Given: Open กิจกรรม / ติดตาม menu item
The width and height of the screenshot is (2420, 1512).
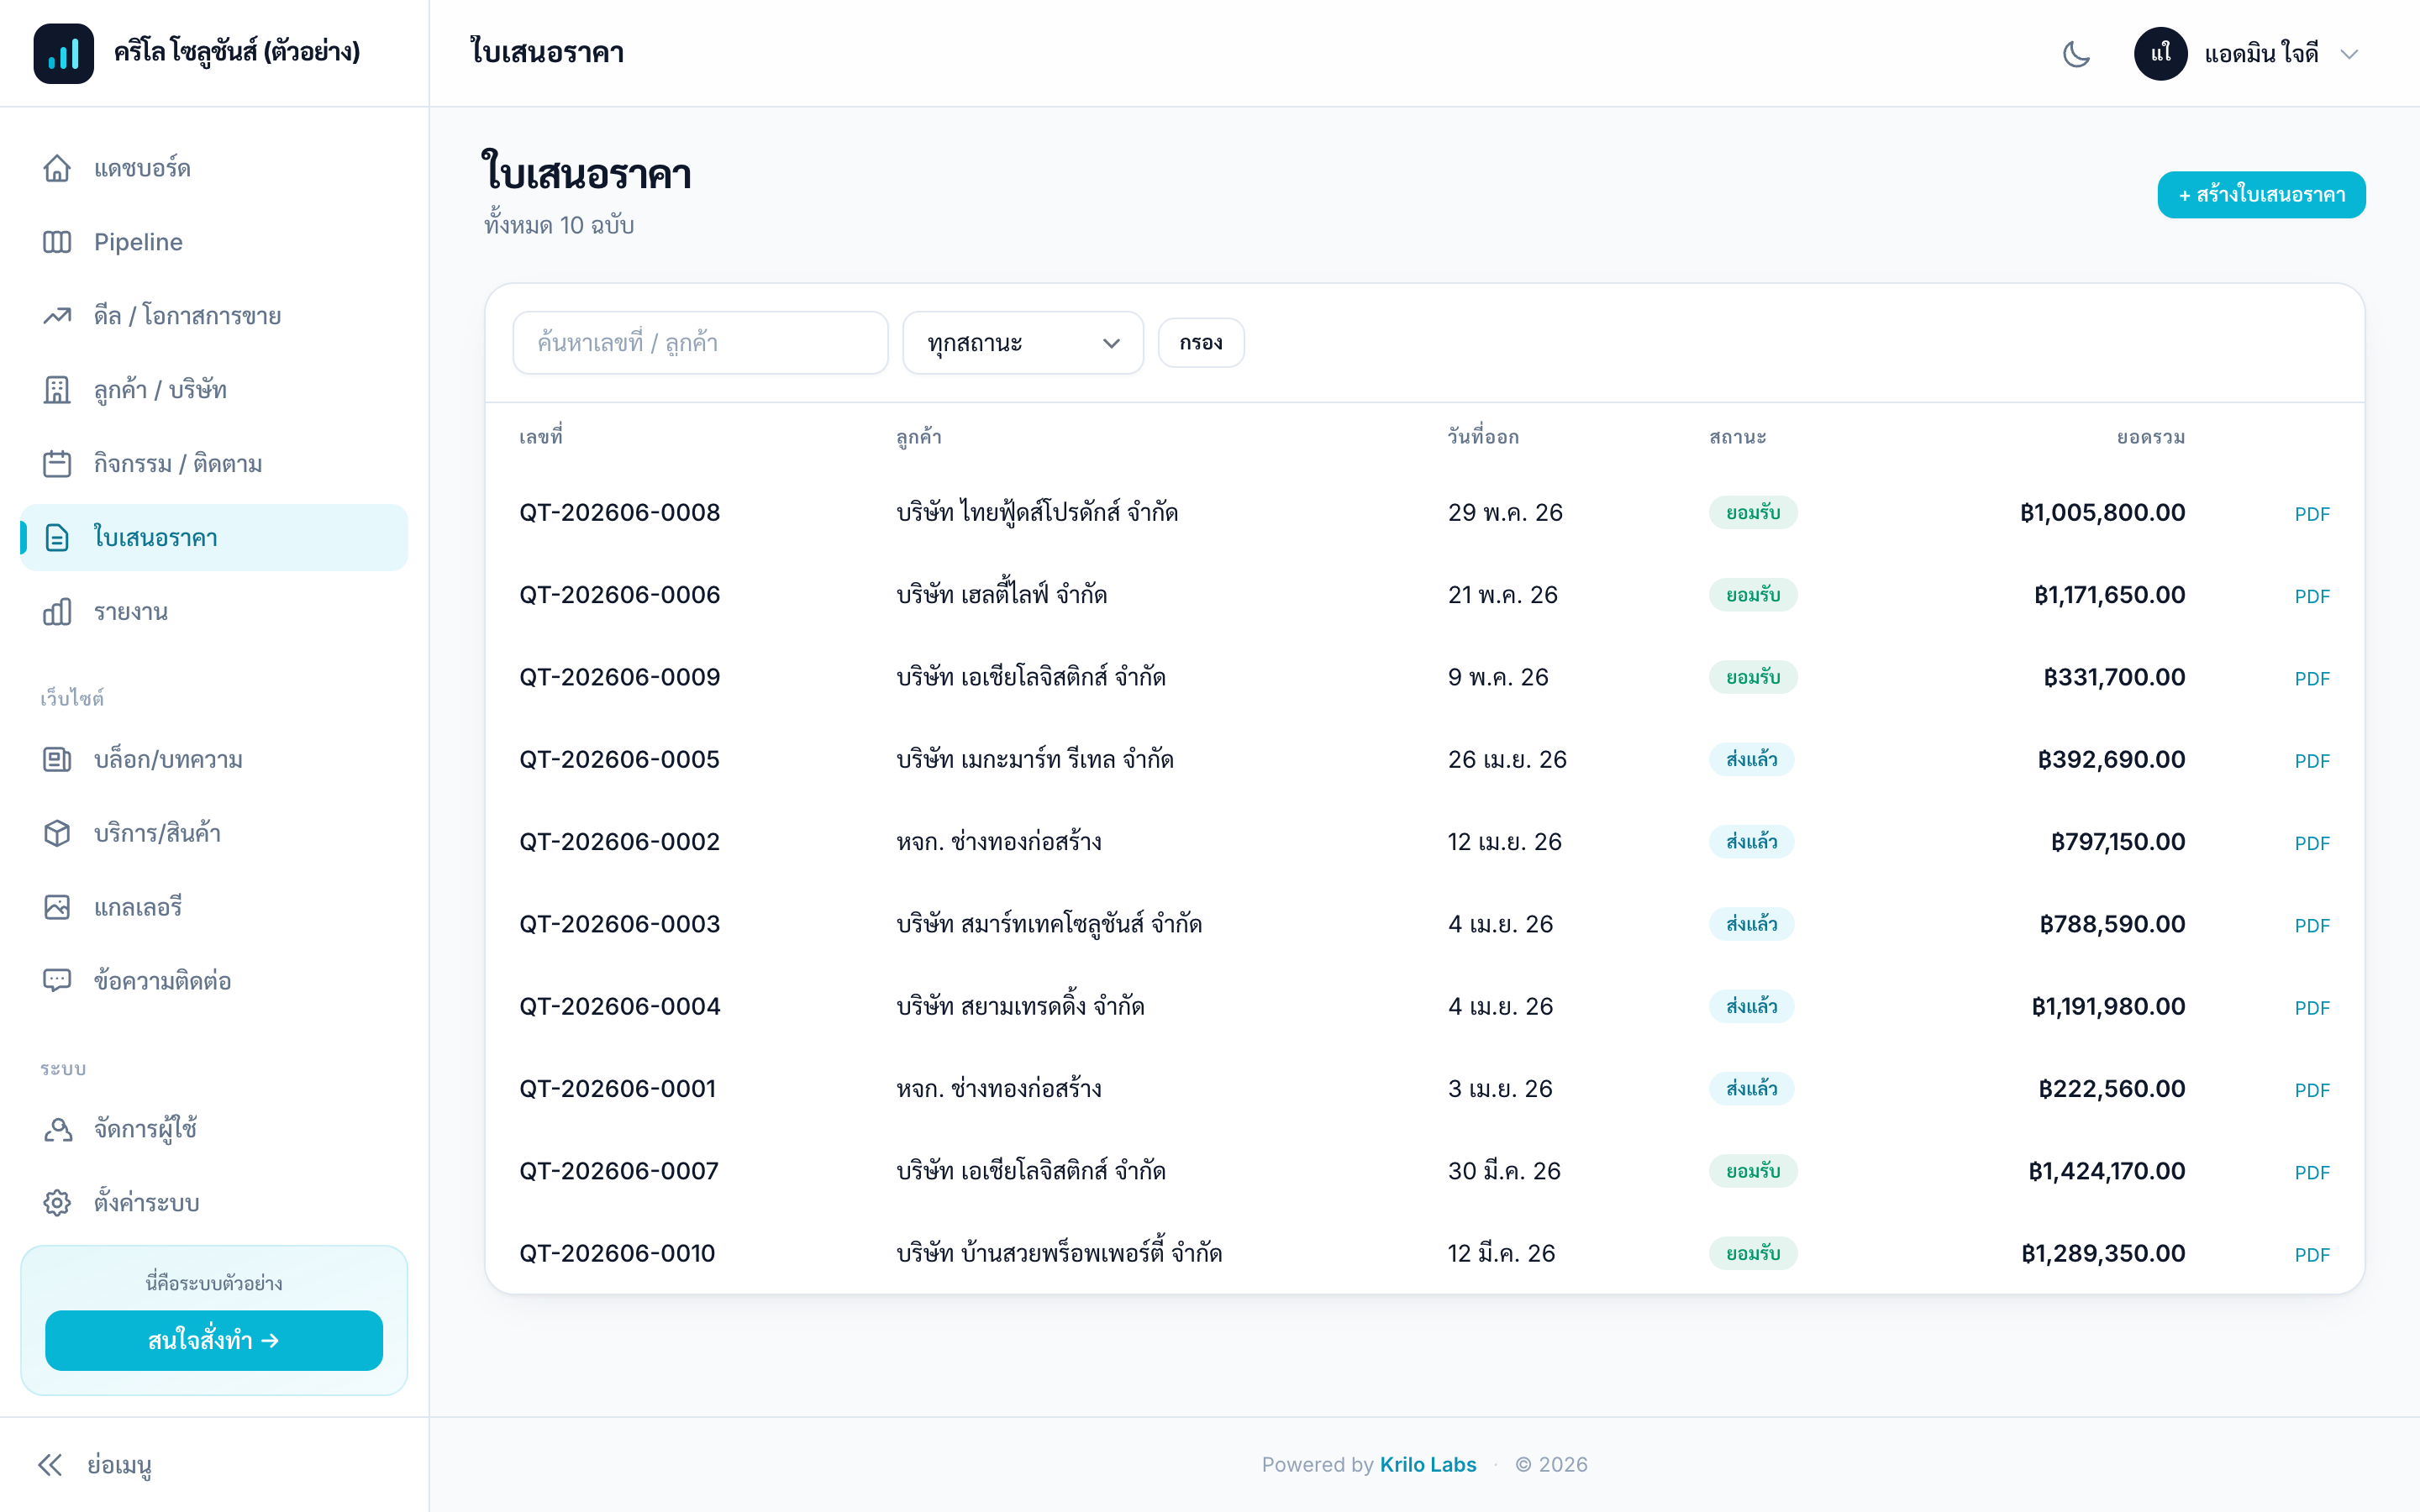Looking at the screenshot, I should (214, 464).
